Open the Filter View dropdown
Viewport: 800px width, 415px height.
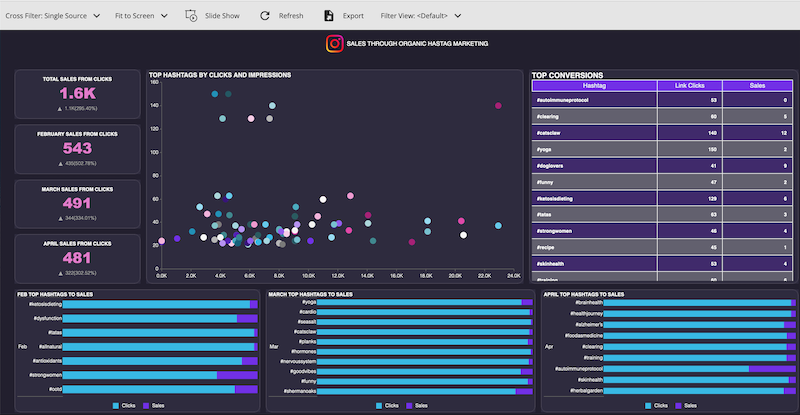point(421,16)
